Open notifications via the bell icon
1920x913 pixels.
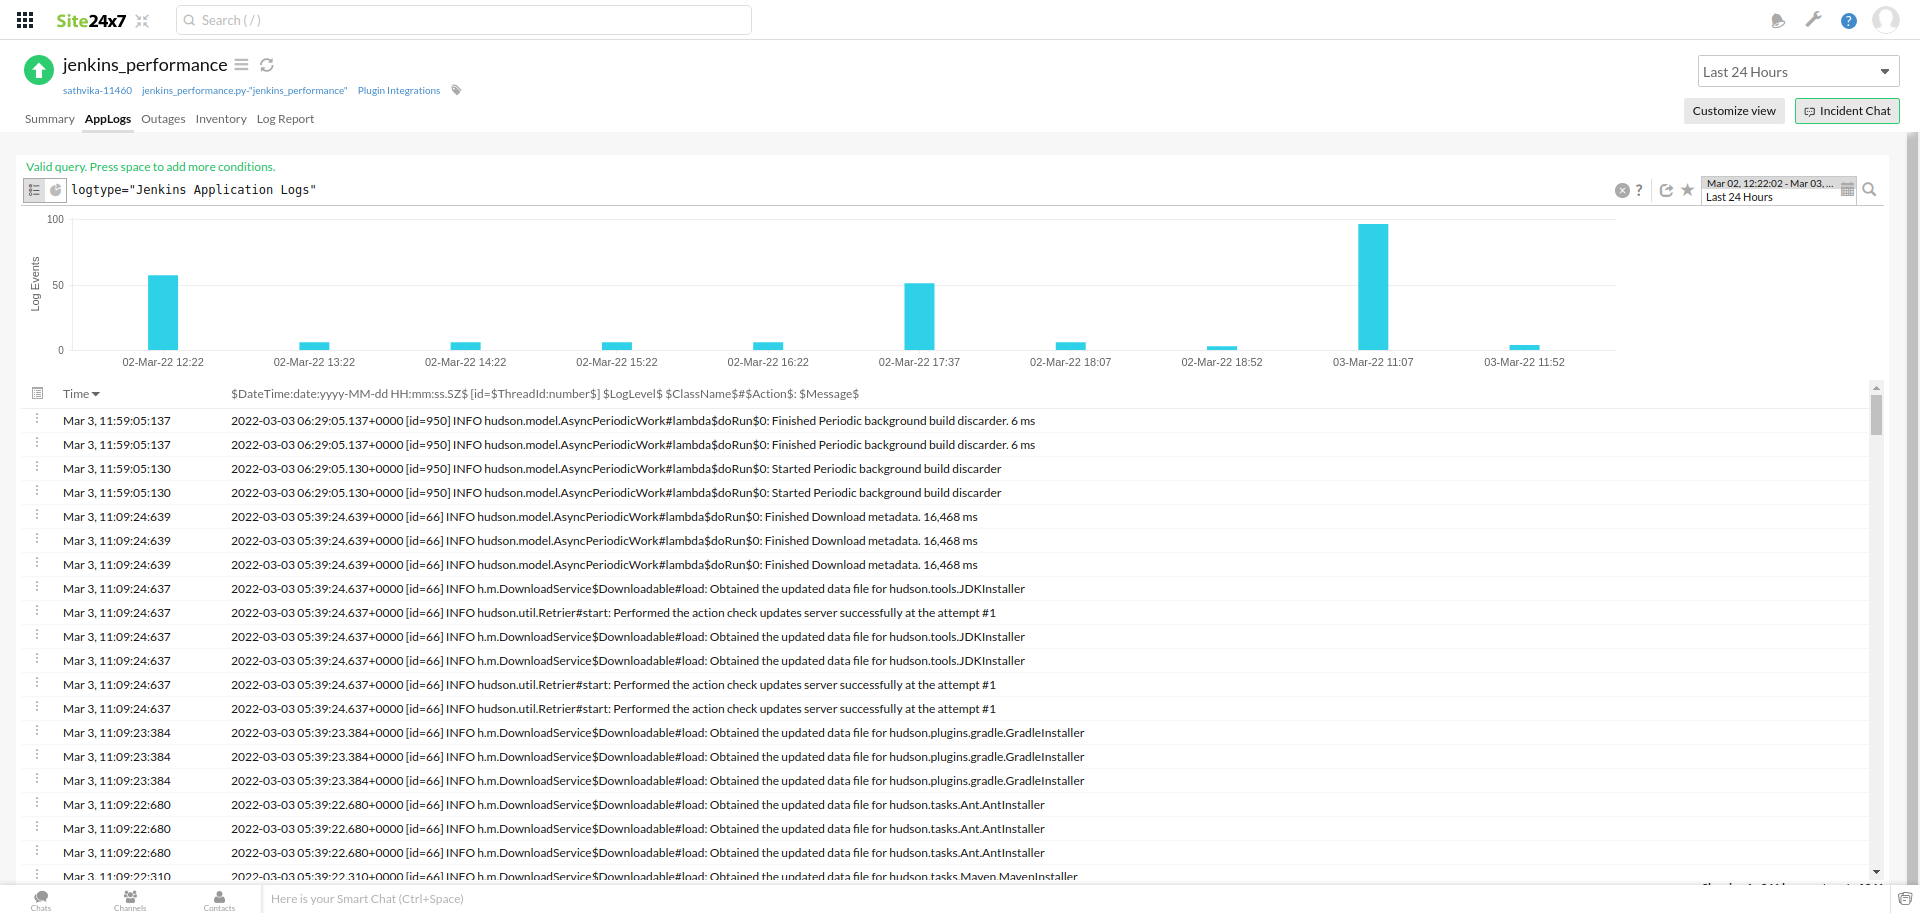[x=1778, y=20]
